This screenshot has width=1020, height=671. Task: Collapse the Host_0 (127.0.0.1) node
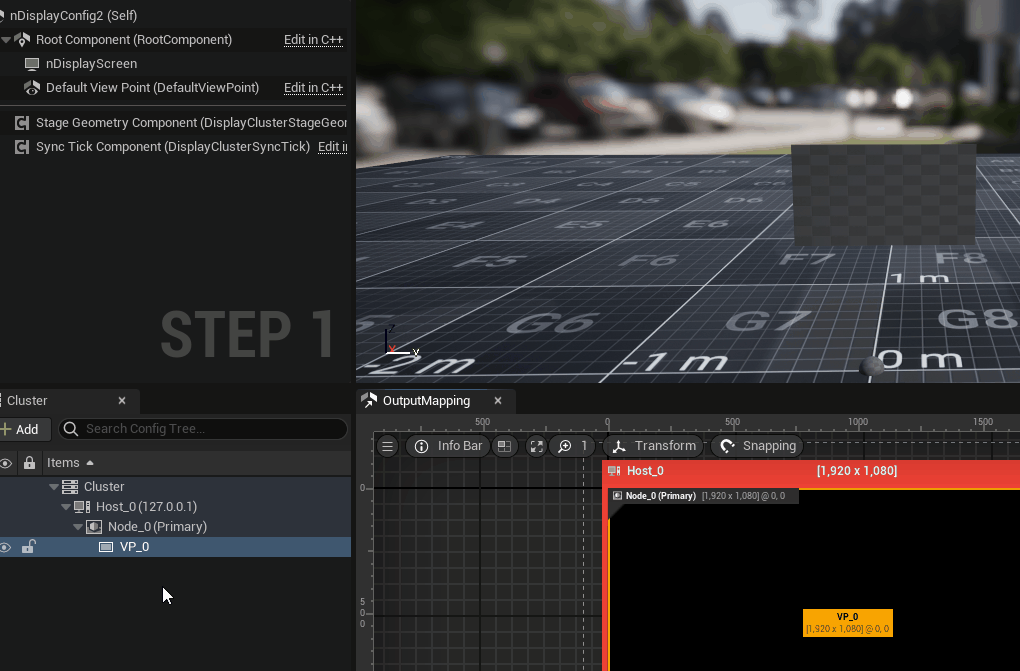[x=66, y=507]
